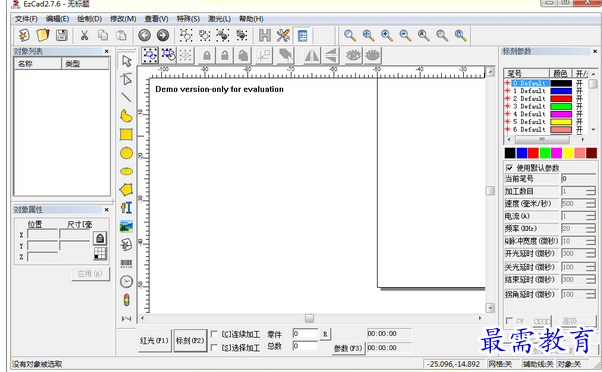Toggle the 使用默认参数 checkbox
Viewport: 602px width, 372px height.
click(x=509, y=168)
